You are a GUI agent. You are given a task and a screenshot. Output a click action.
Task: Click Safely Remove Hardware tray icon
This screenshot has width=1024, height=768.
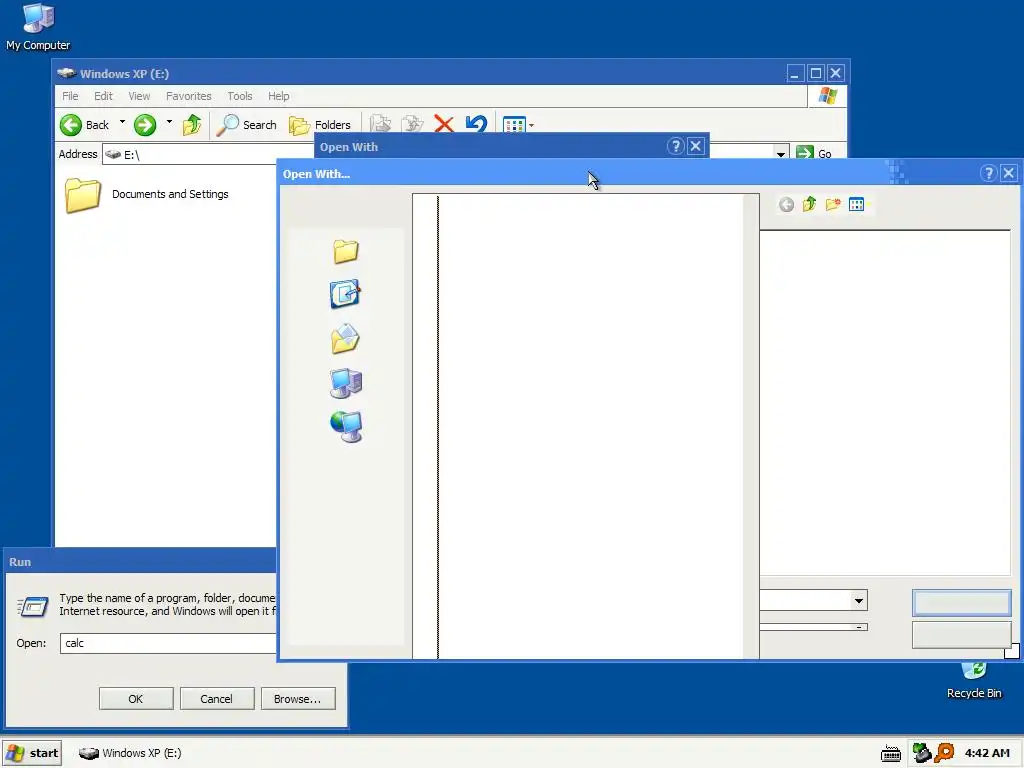pyautogui.click(x=921, y=753)
